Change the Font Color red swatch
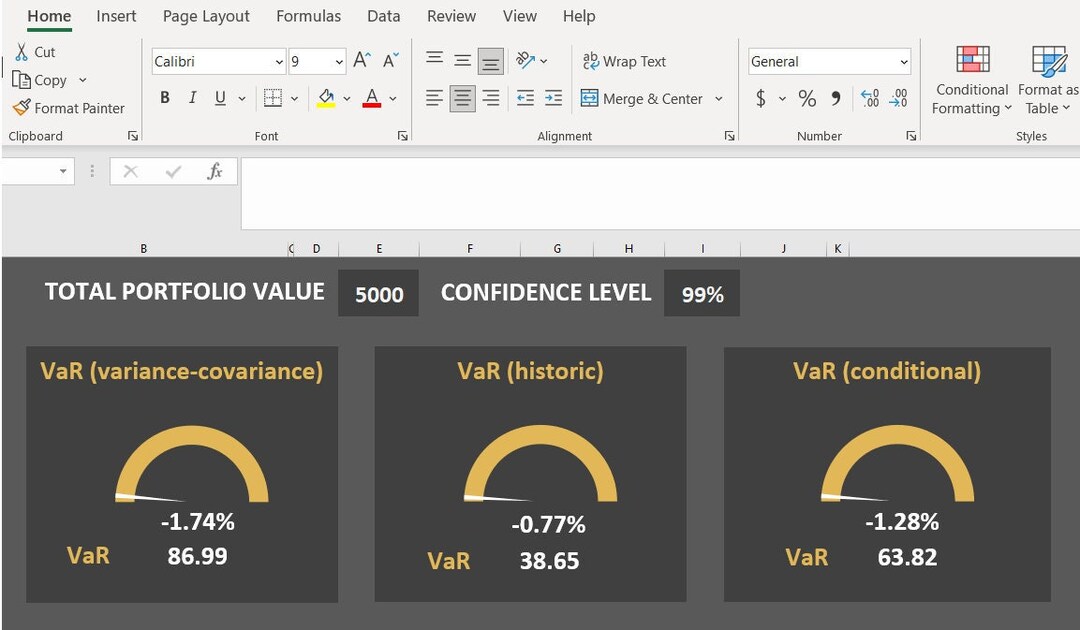Screen dimensions: 1080x630 click(x=370, y=97)
